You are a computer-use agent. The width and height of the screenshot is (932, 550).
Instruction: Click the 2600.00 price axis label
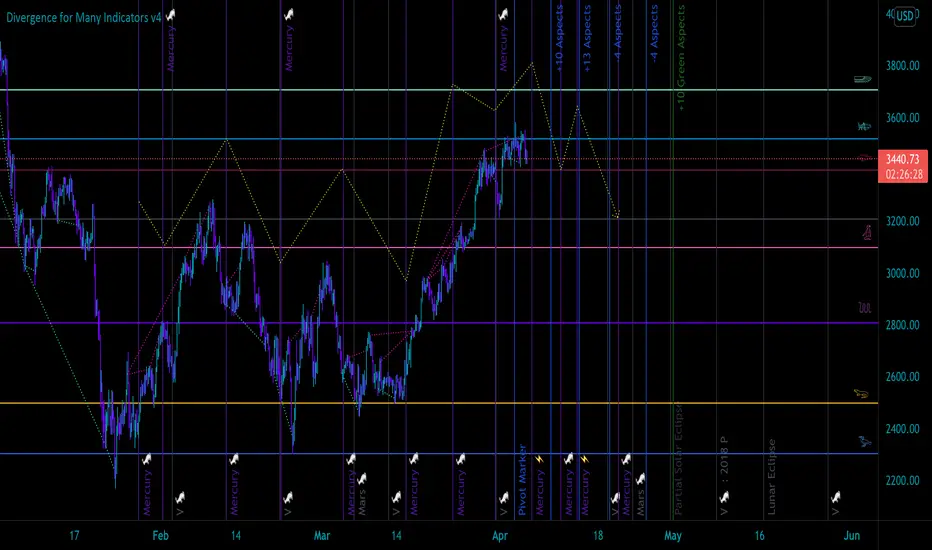[902, 376]
